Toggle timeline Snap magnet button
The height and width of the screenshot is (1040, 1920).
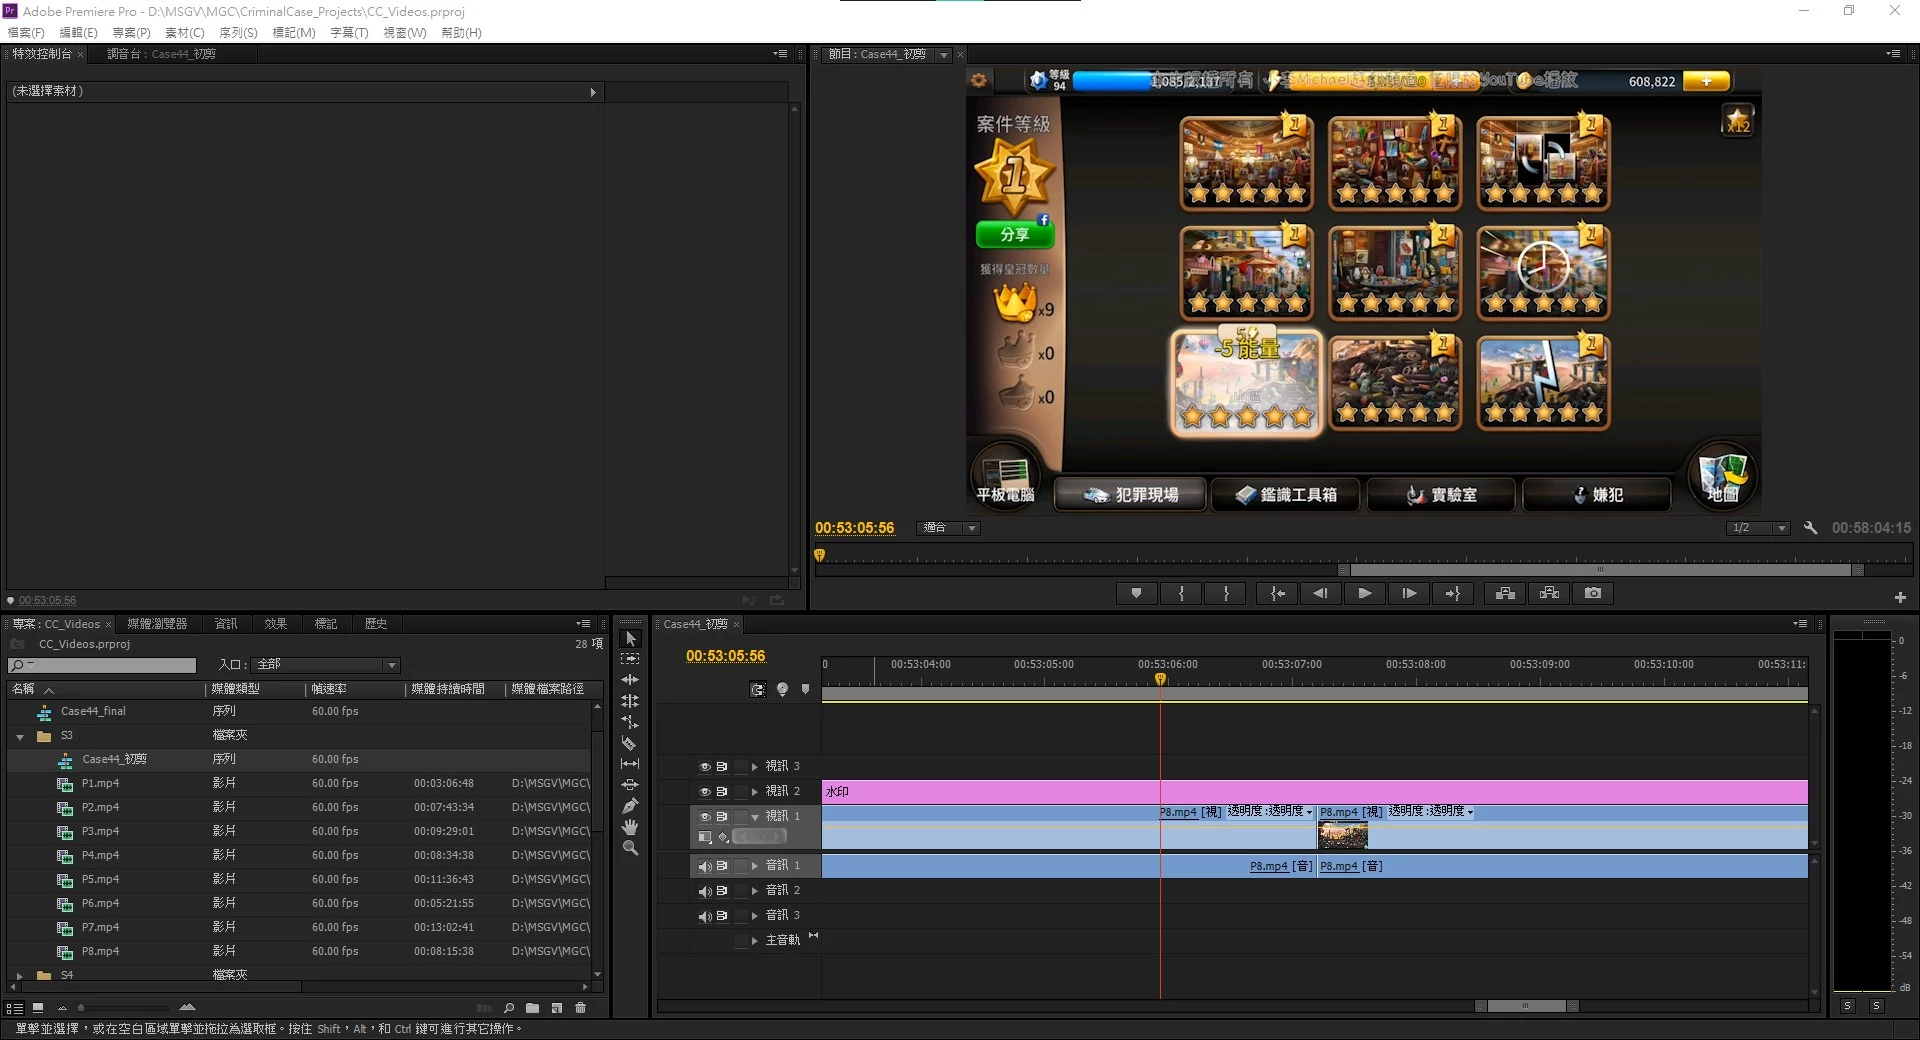coord(757,689)
